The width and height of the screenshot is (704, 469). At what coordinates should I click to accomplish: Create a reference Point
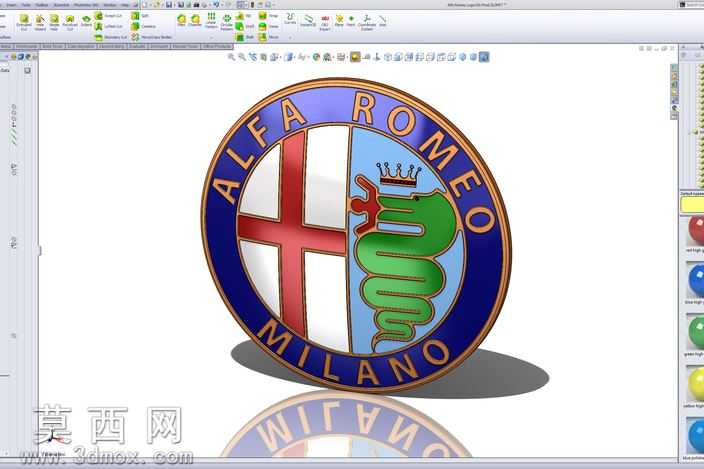(x=351, y=21)
